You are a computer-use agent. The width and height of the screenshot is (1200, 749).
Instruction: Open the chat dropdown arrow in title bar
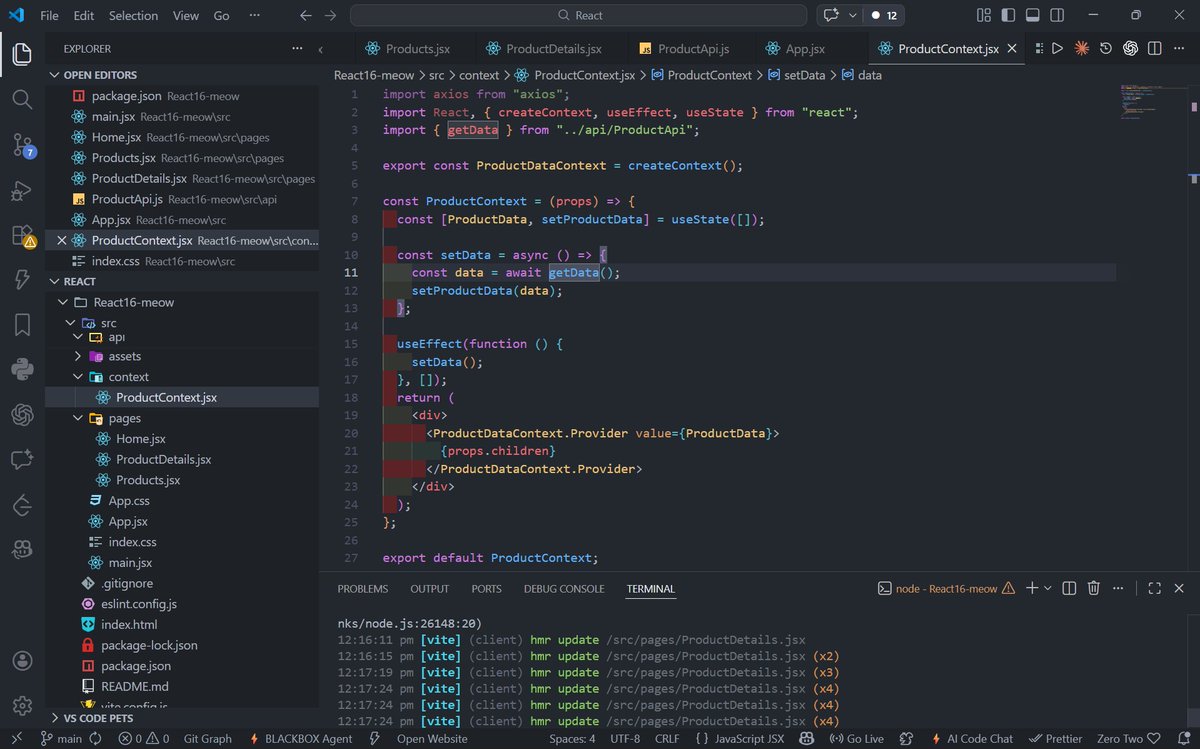pyautogui.click(x=852, y=15)
